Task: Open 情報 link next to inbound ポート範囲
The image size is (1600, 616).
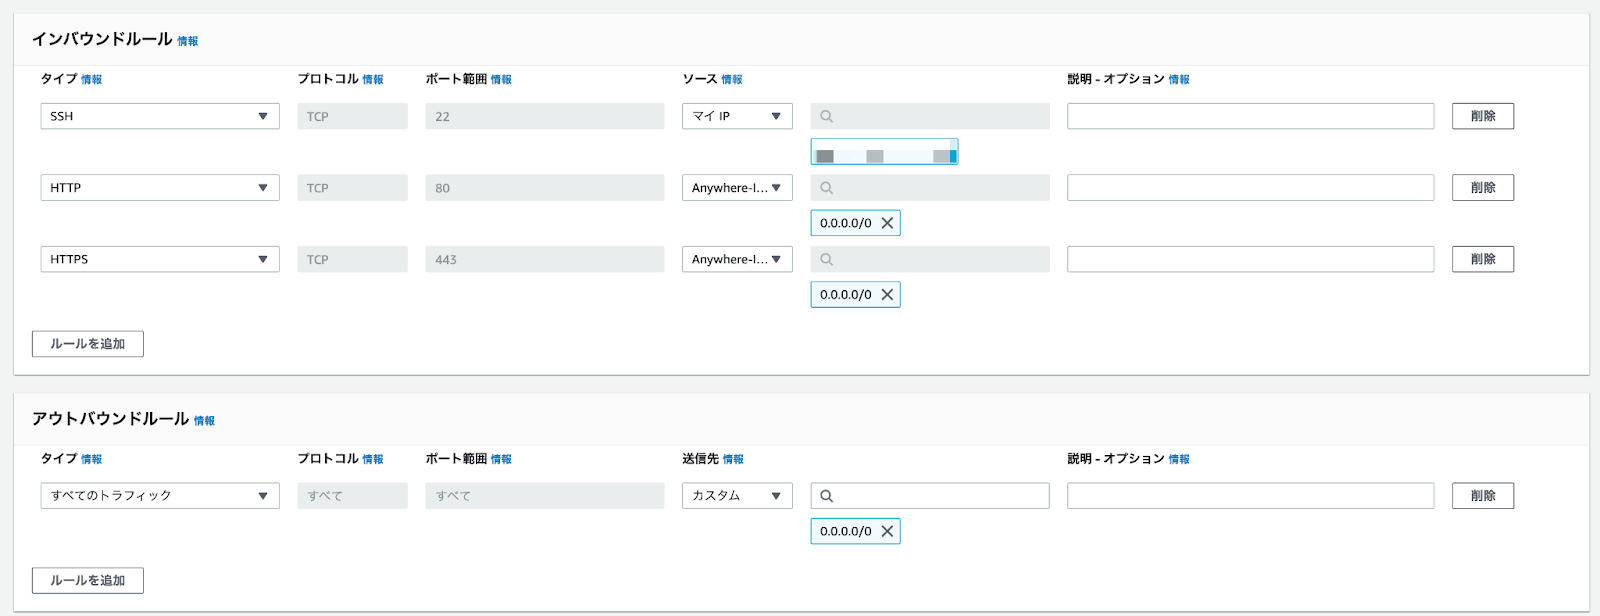Action: (501, 80)
